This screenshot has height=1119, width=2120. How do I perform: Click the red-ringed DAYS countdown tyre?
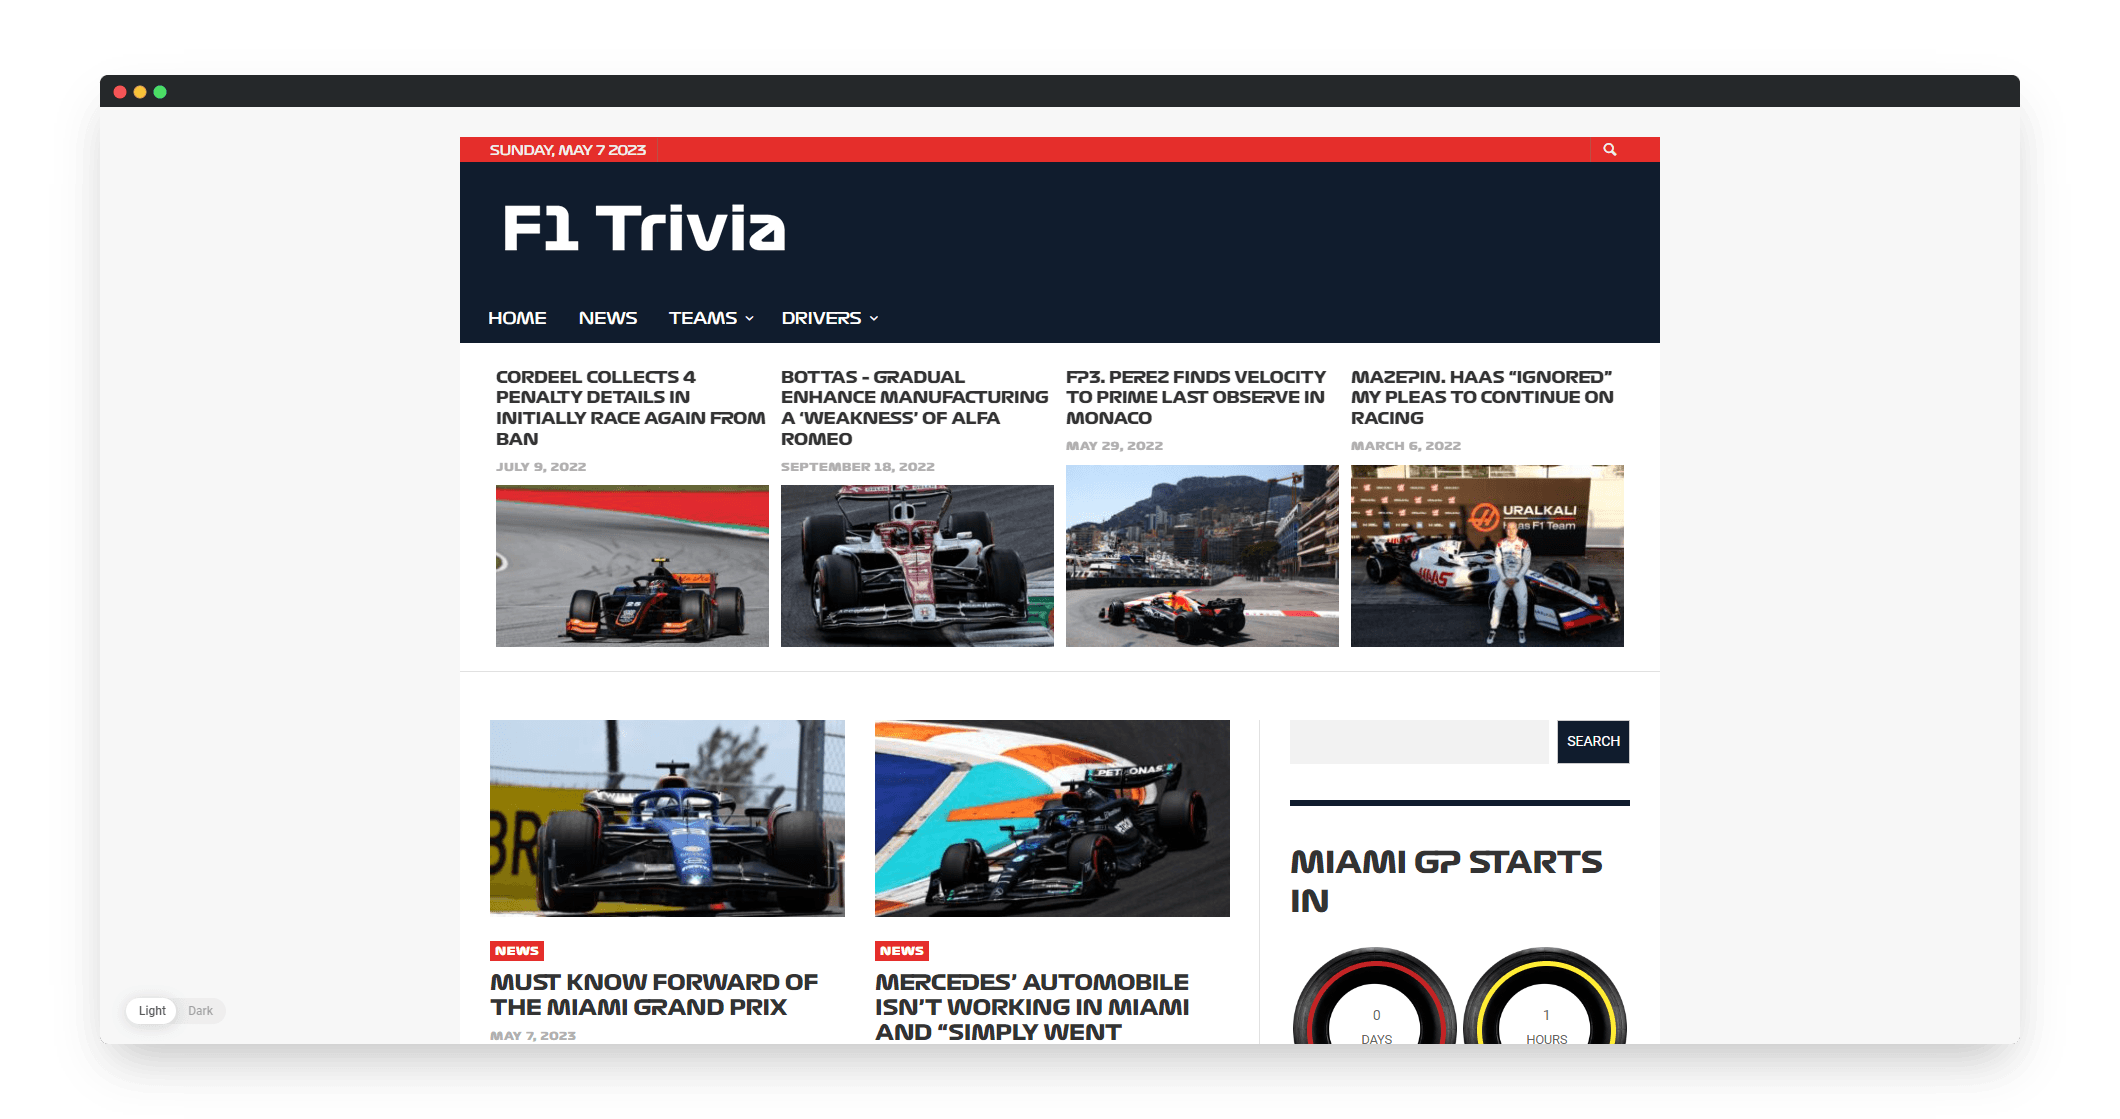pyautogui.click(x=1375, y=997)
